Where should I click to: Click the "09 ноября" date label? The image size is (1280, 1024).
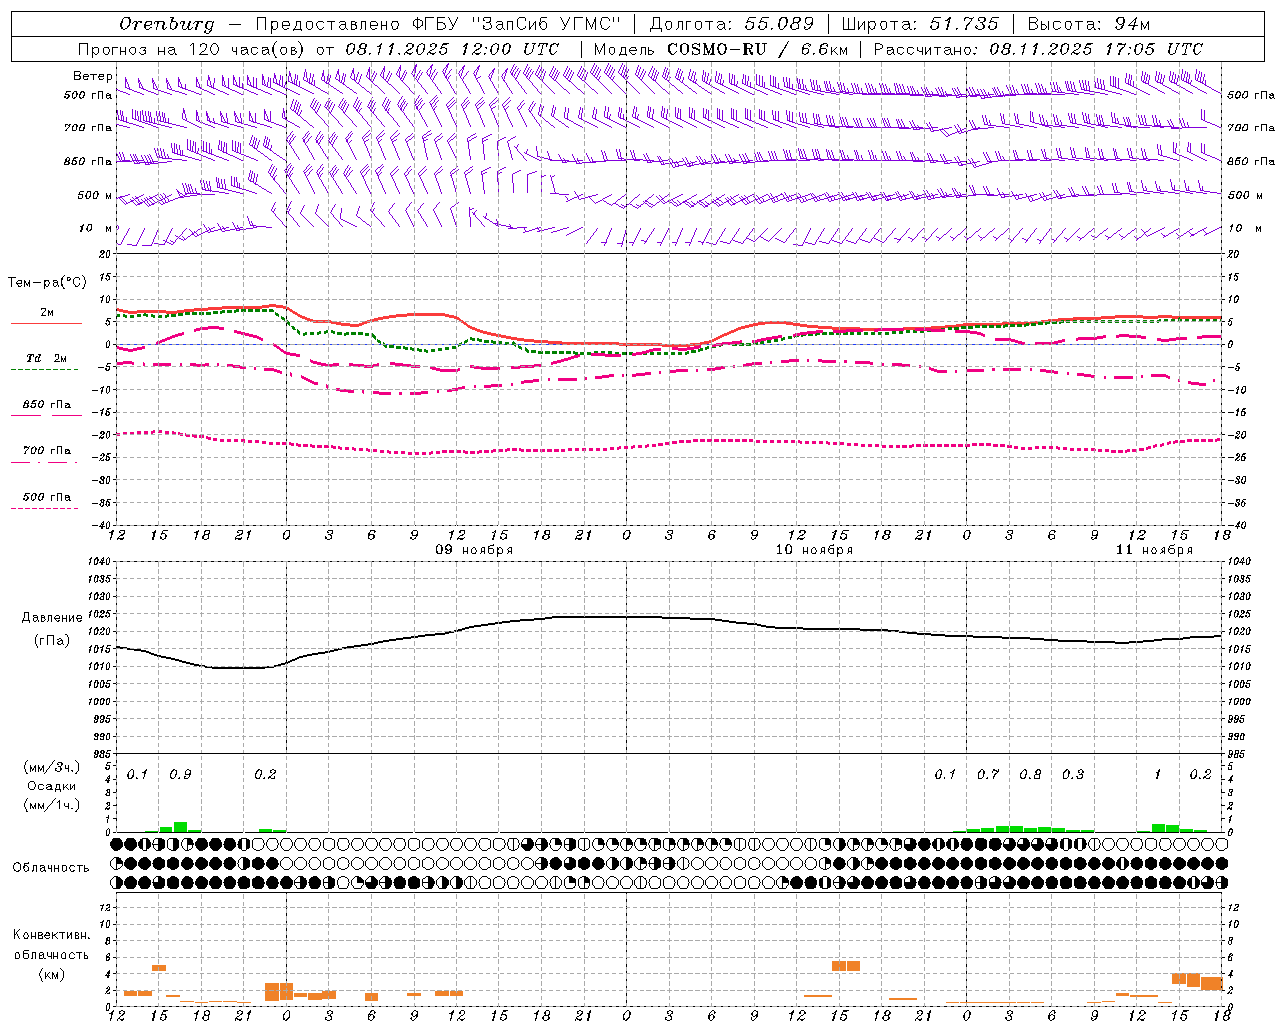(474, 550)
